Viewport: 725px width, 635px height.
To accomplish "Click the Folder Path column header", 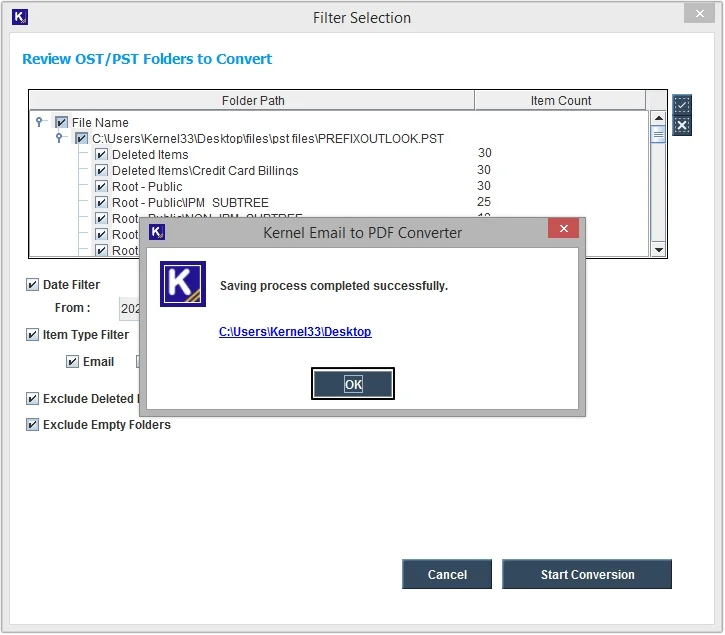I will pyautogui.click(x=252, y=100).
